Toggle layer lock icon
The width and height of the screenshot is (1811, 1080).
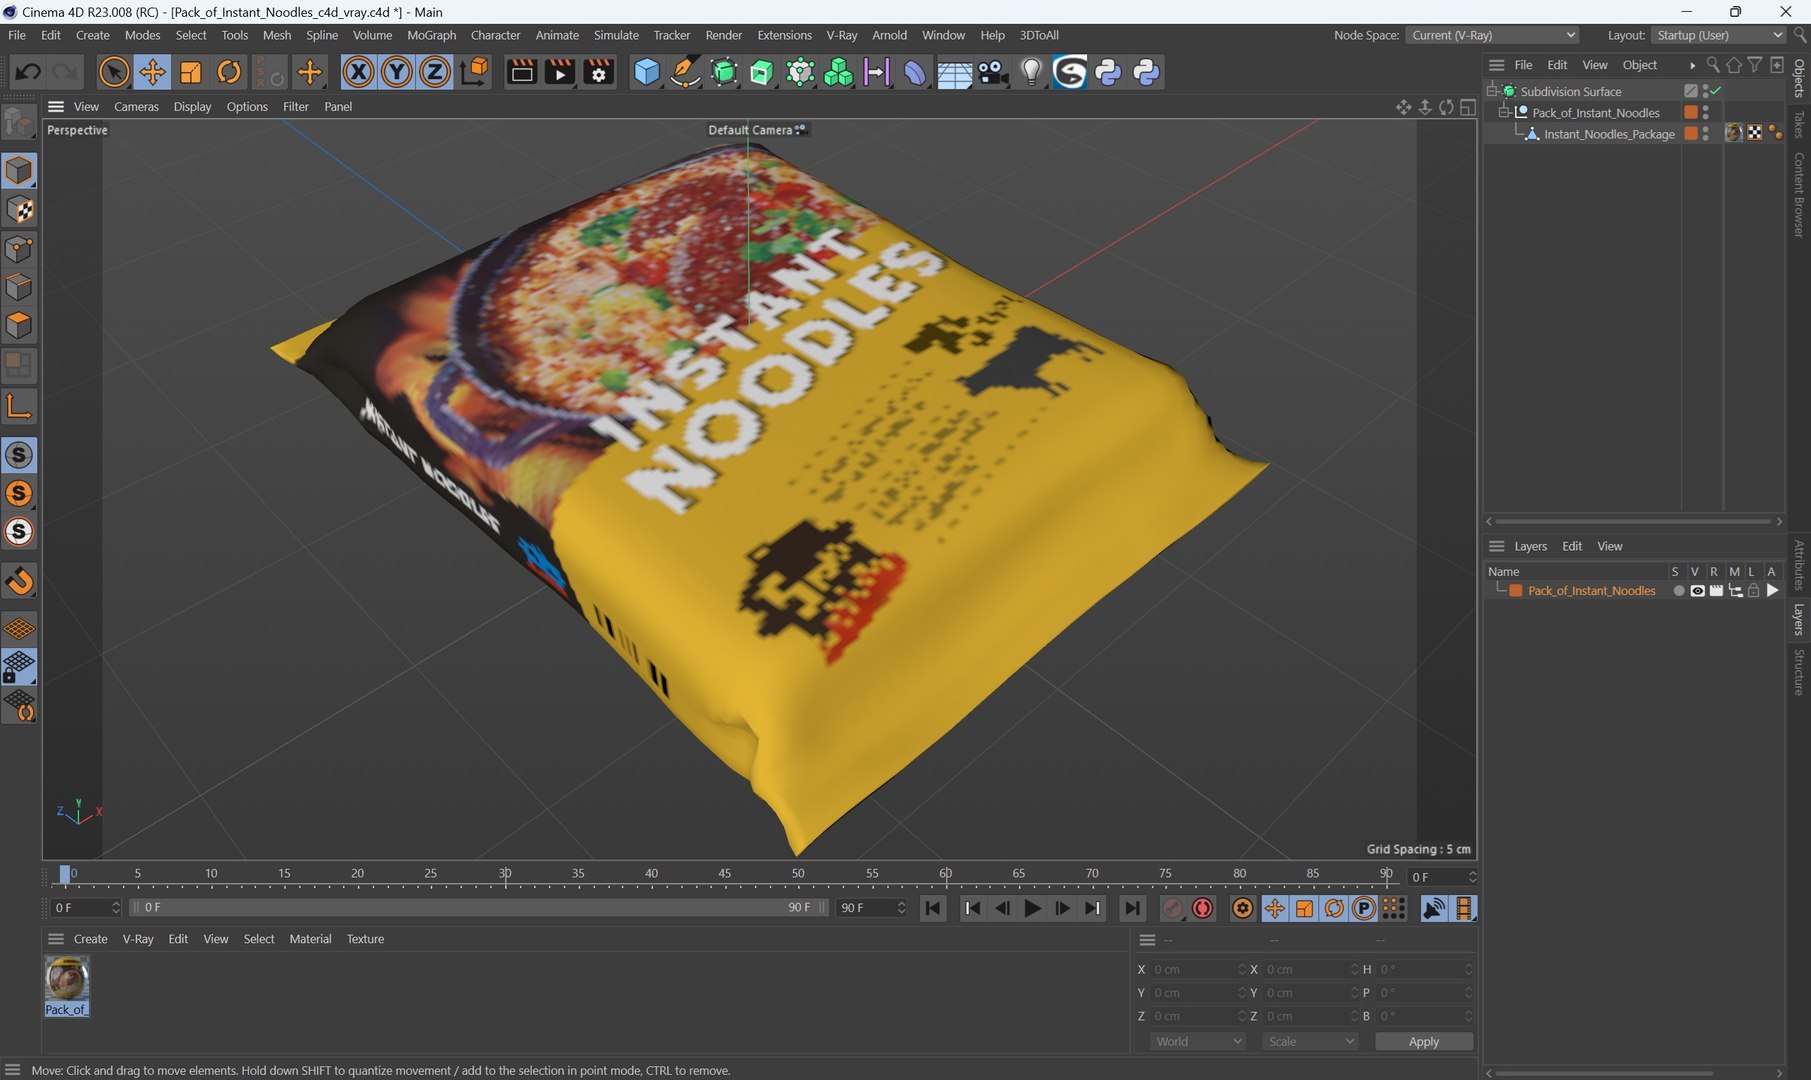(1753, 591)
